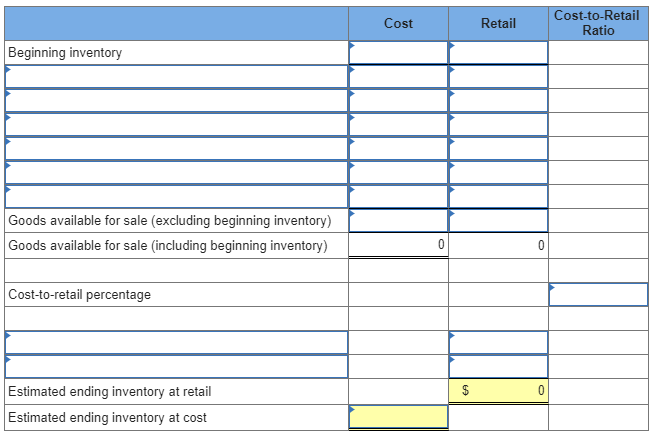Click the yellow Estimated ending inventory at cost cell
Image resolution: width=653 pixels, height=435 pixels.
coord(398,417)
